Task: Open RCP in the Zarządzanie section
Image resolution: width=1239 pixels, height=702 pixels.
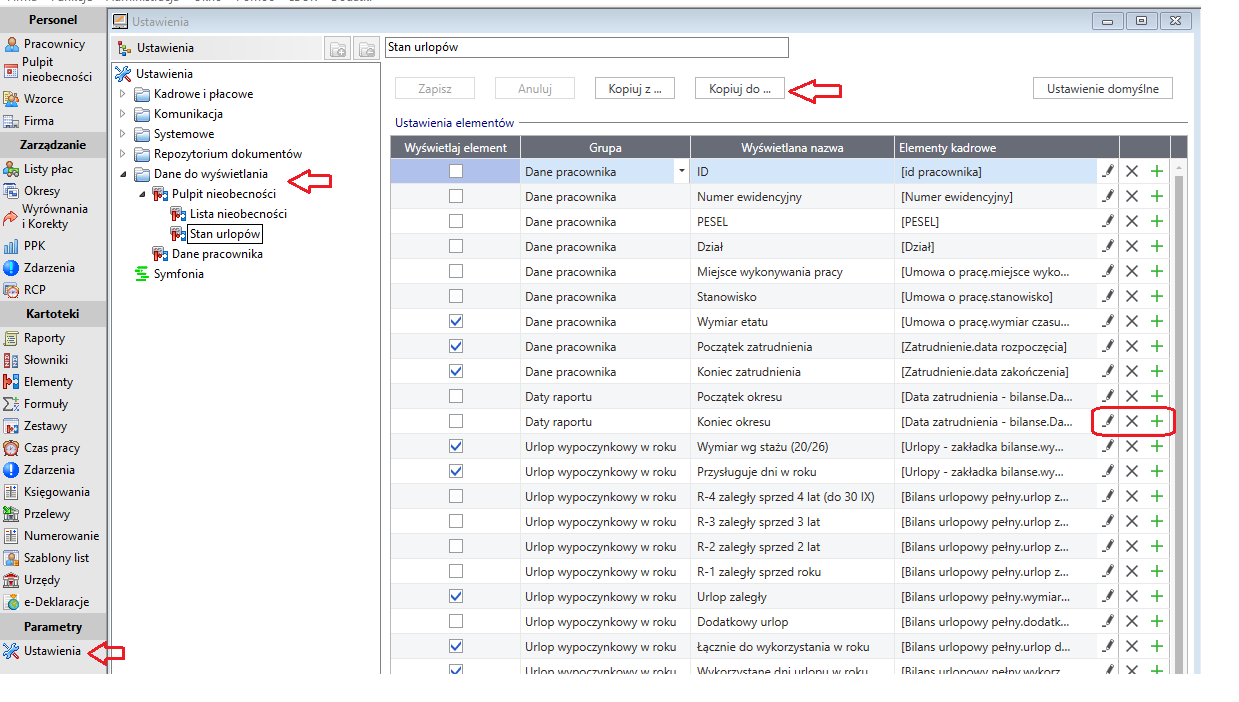Action: tap(35, 290)
